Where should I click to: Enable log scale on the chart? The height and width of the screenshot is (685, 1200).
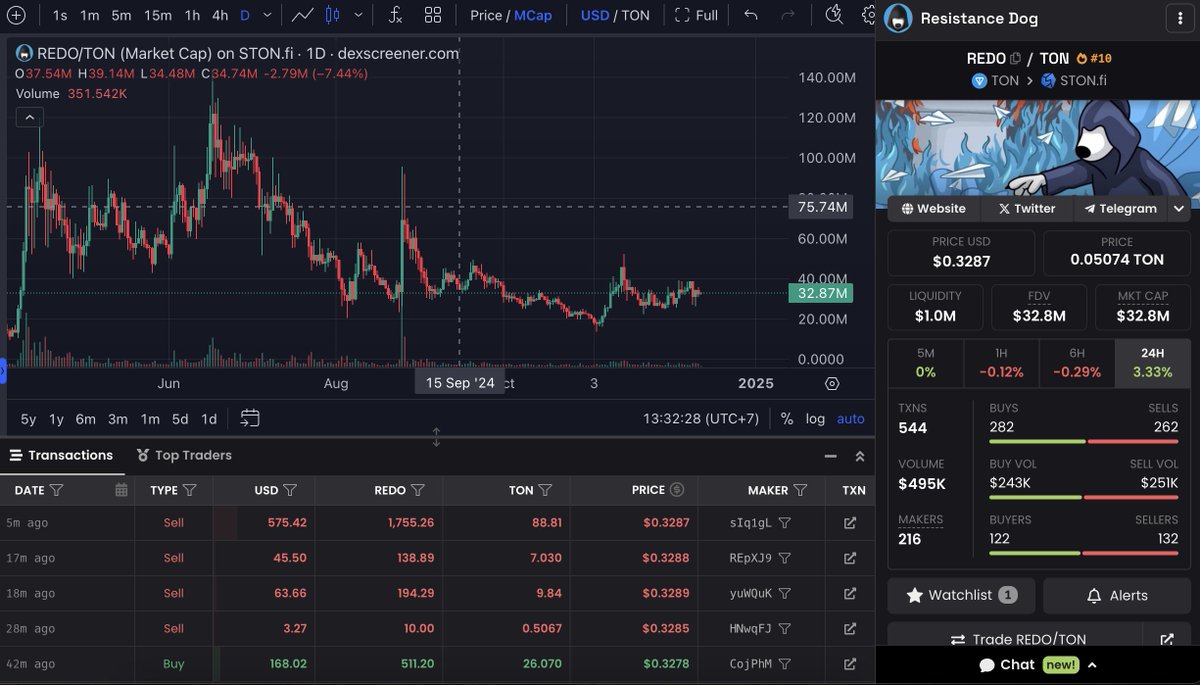click(816, 420)
